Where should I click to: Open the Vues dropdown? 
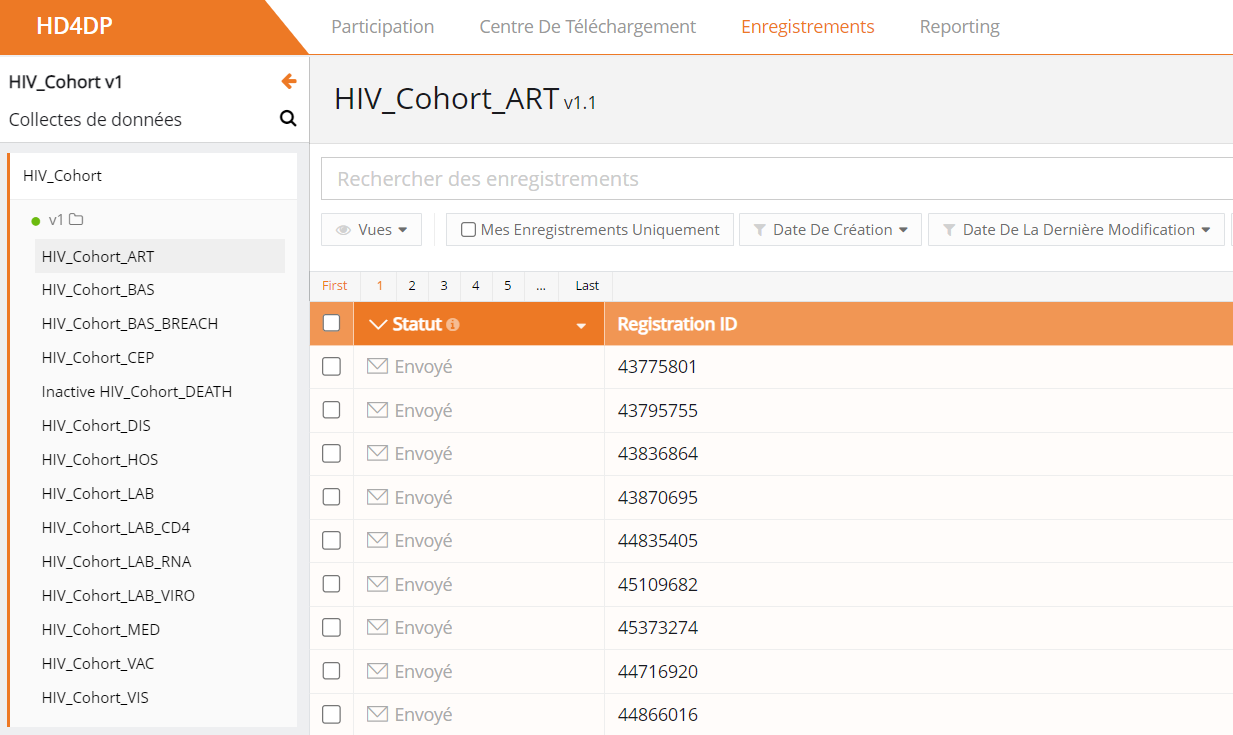[x=371, y=230]
